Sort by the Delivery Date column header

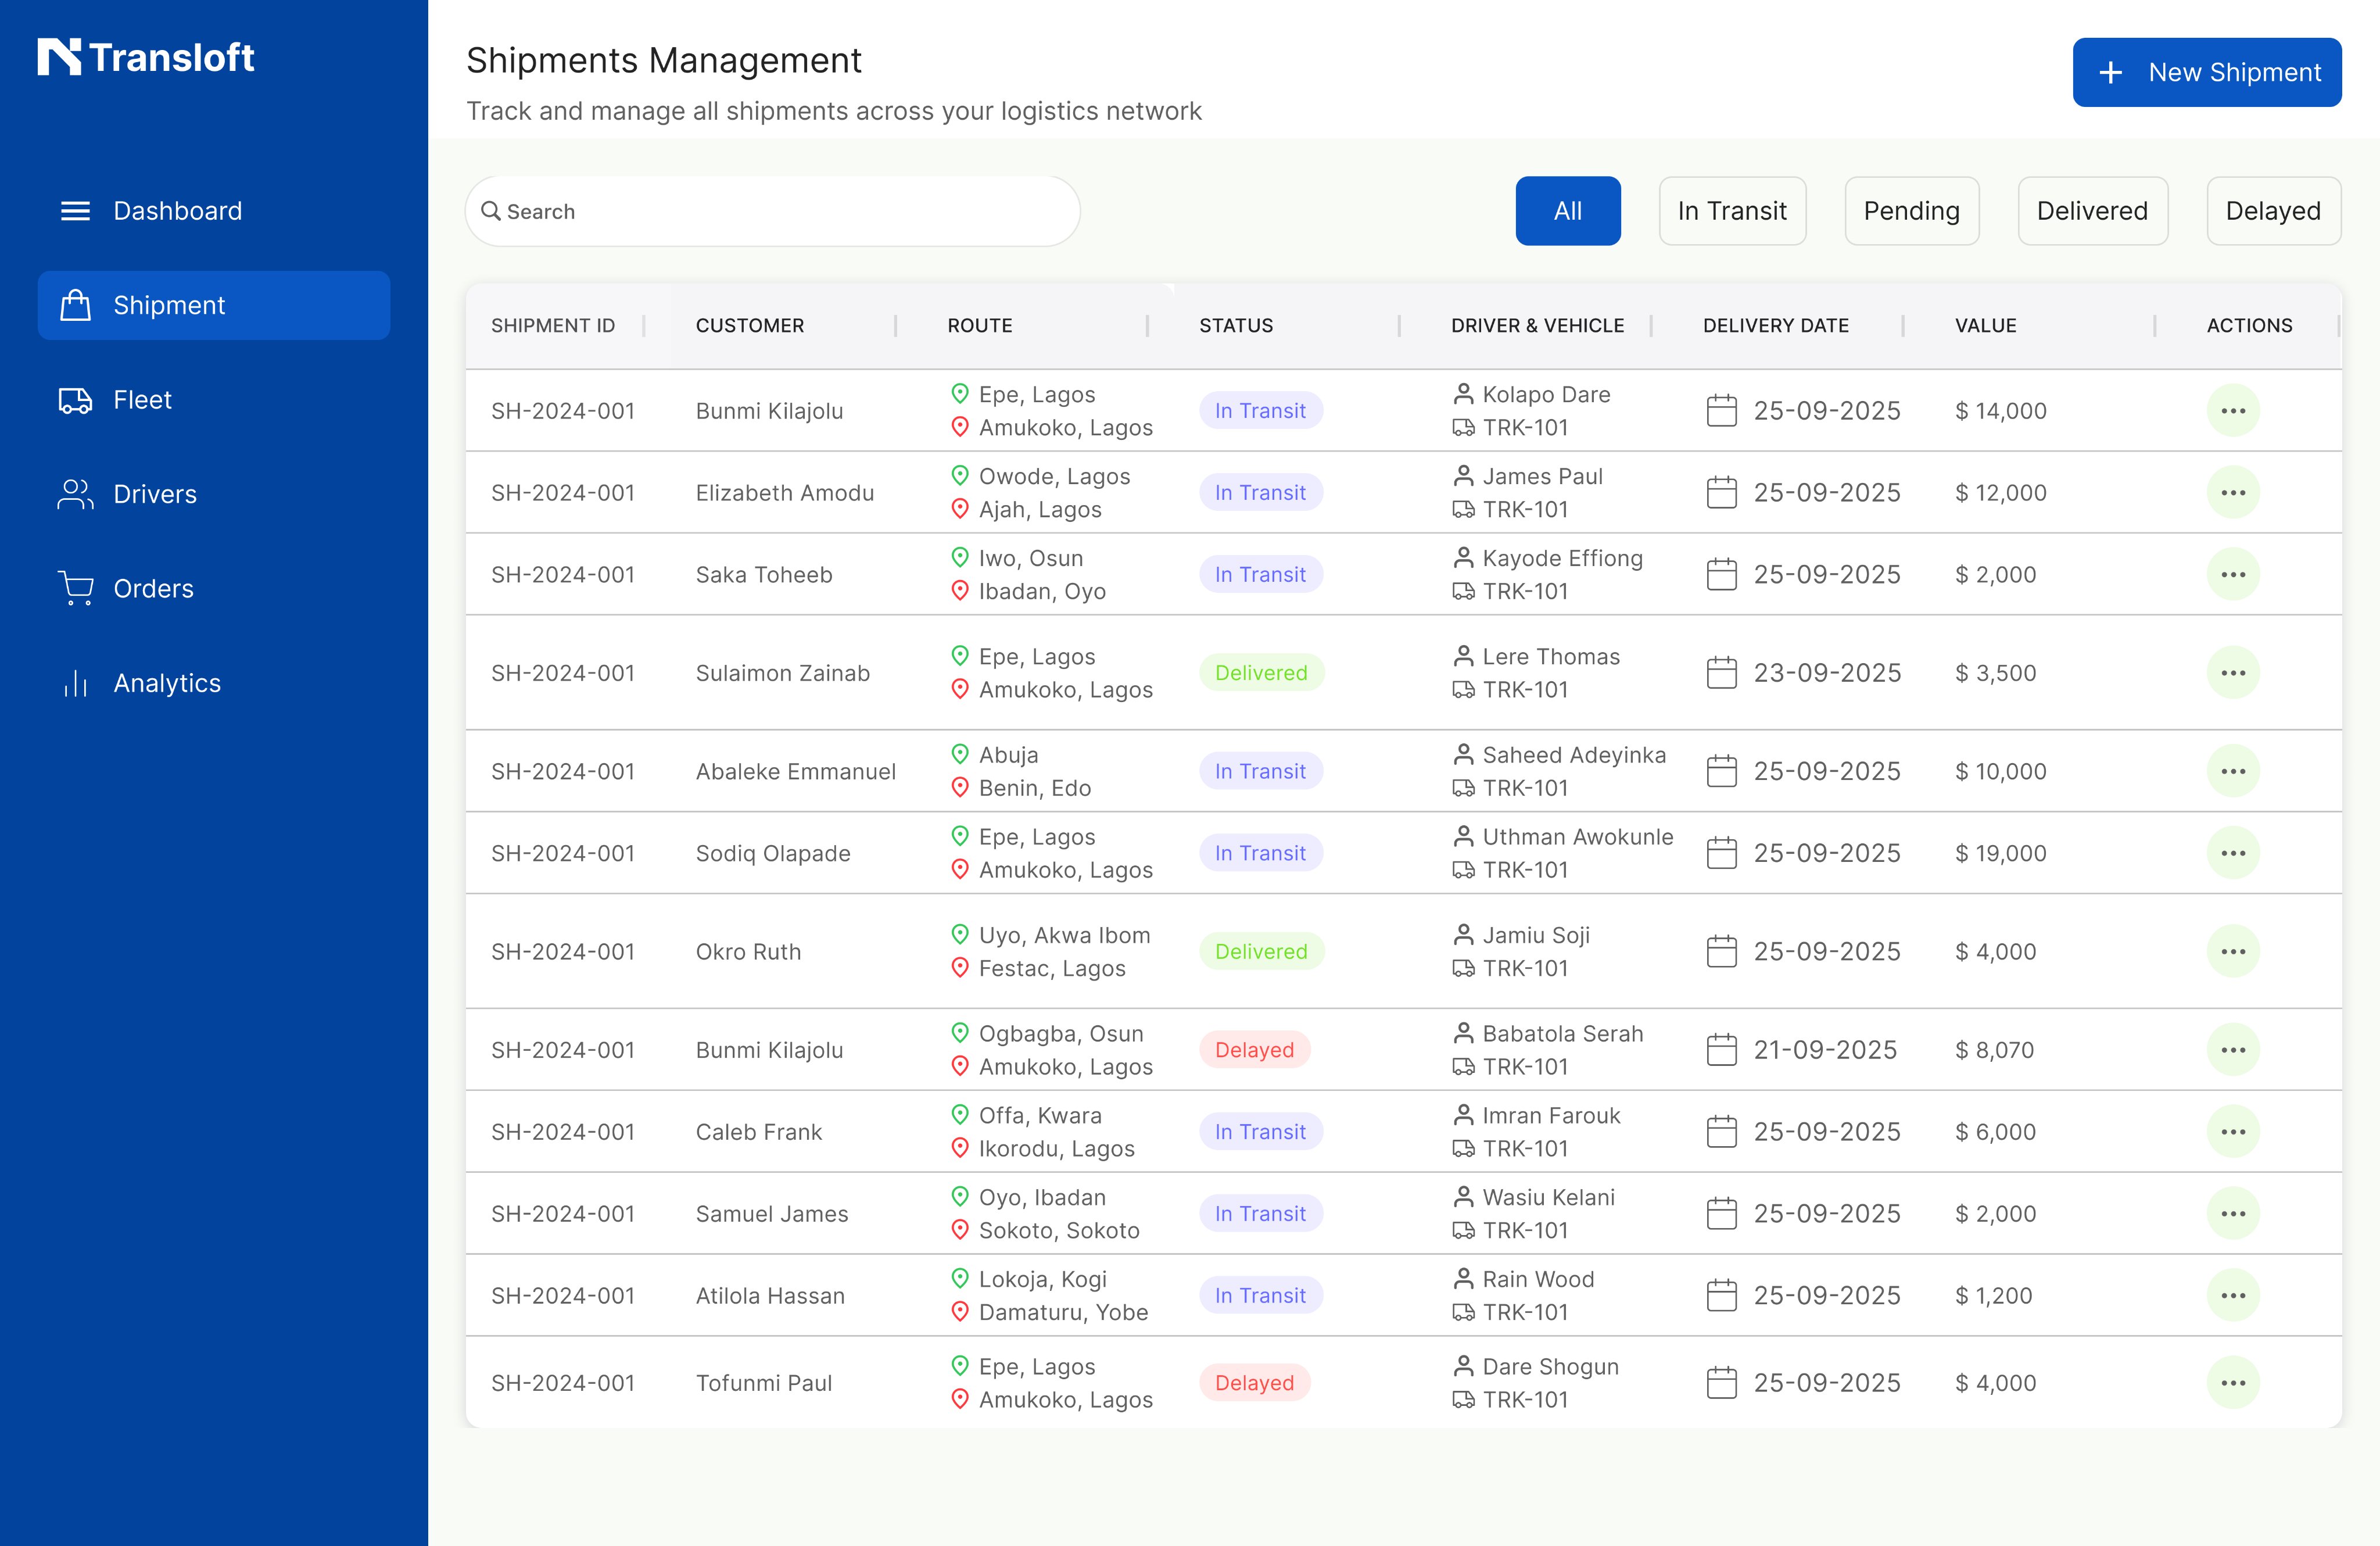pos(1775,325)
